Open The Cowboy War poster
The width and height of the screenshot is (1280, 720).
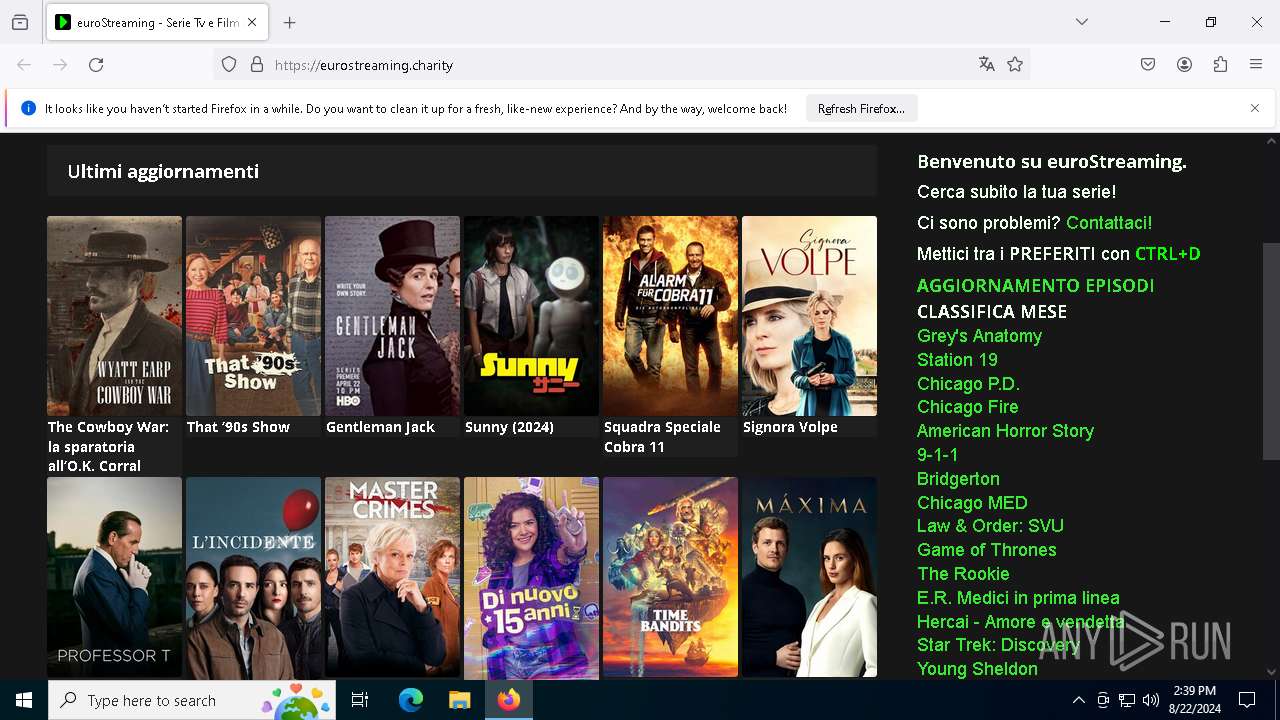pos(114,316)
